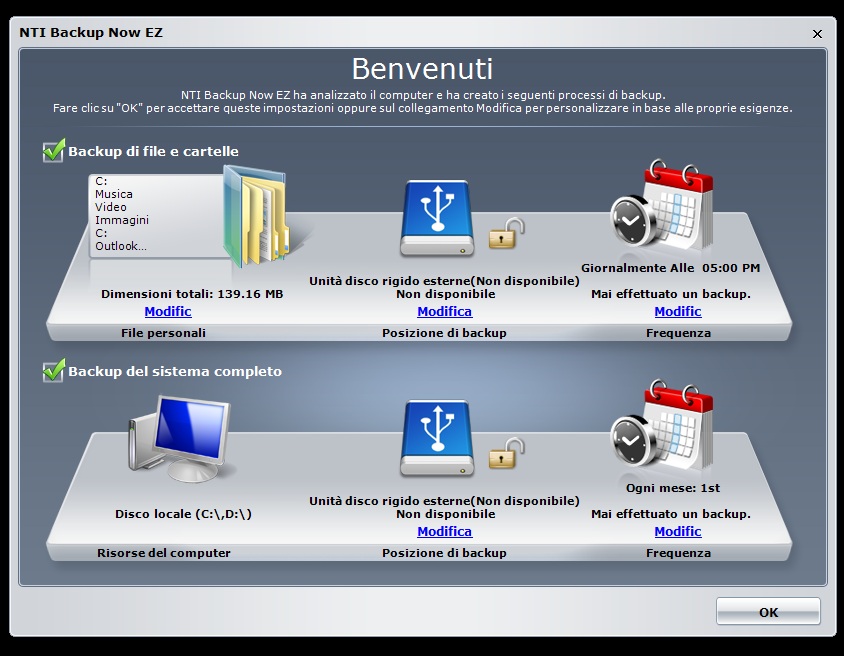Open Modific link under Ogni mese schedule
Image resolution: width=844 pixels, height=656 pixels.
coord(678,532)
